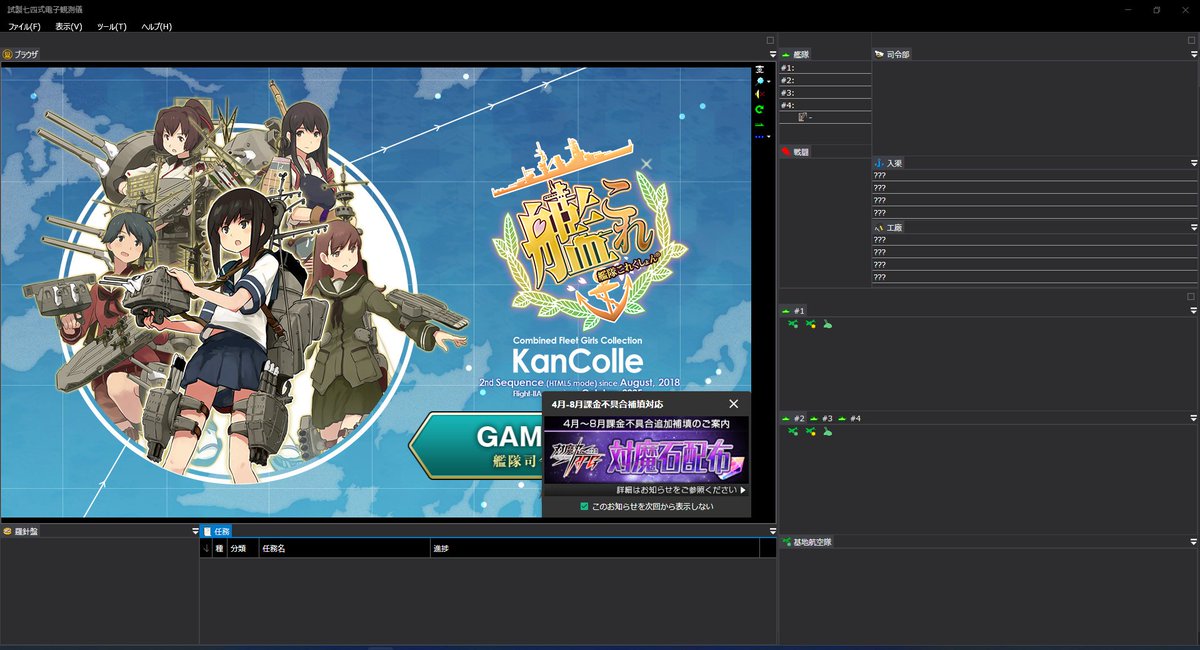This screenshot has height=650, width=1200.
Task: Click the #1: fleet row
Action: pos(825,68)
